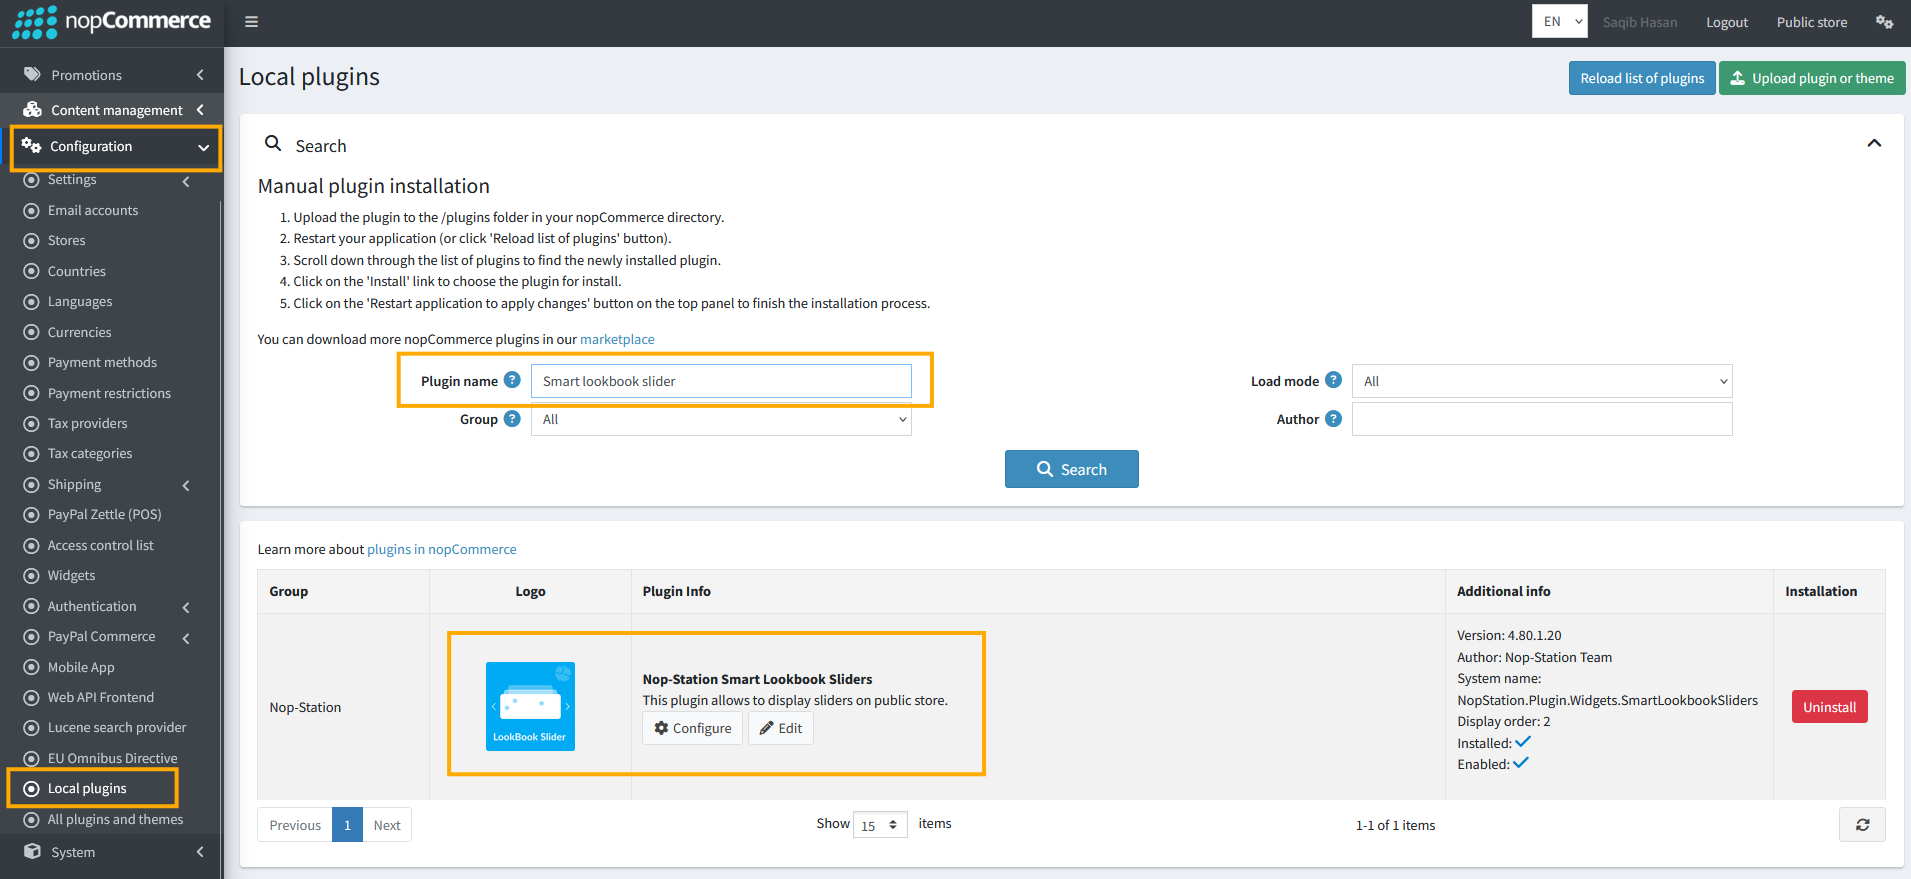Click the refresh icon below the table
The width and height of the screenshot is (1911, 879).
tap(1862, 825)
